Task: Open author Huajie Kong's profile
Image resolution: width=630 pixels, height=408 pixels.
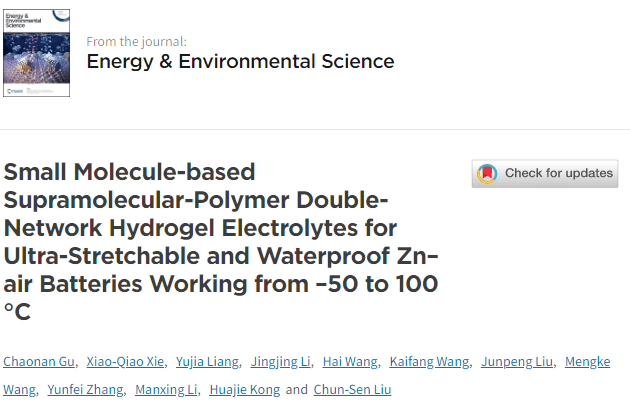Action: (245, 390)
